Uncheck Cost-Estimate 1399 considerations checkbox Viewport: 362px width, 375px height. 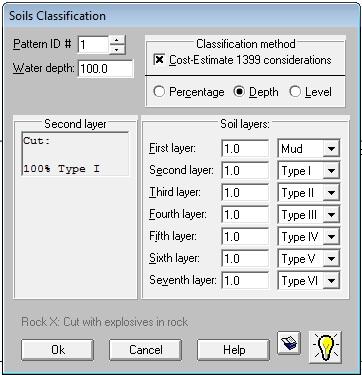coord(160,60)
